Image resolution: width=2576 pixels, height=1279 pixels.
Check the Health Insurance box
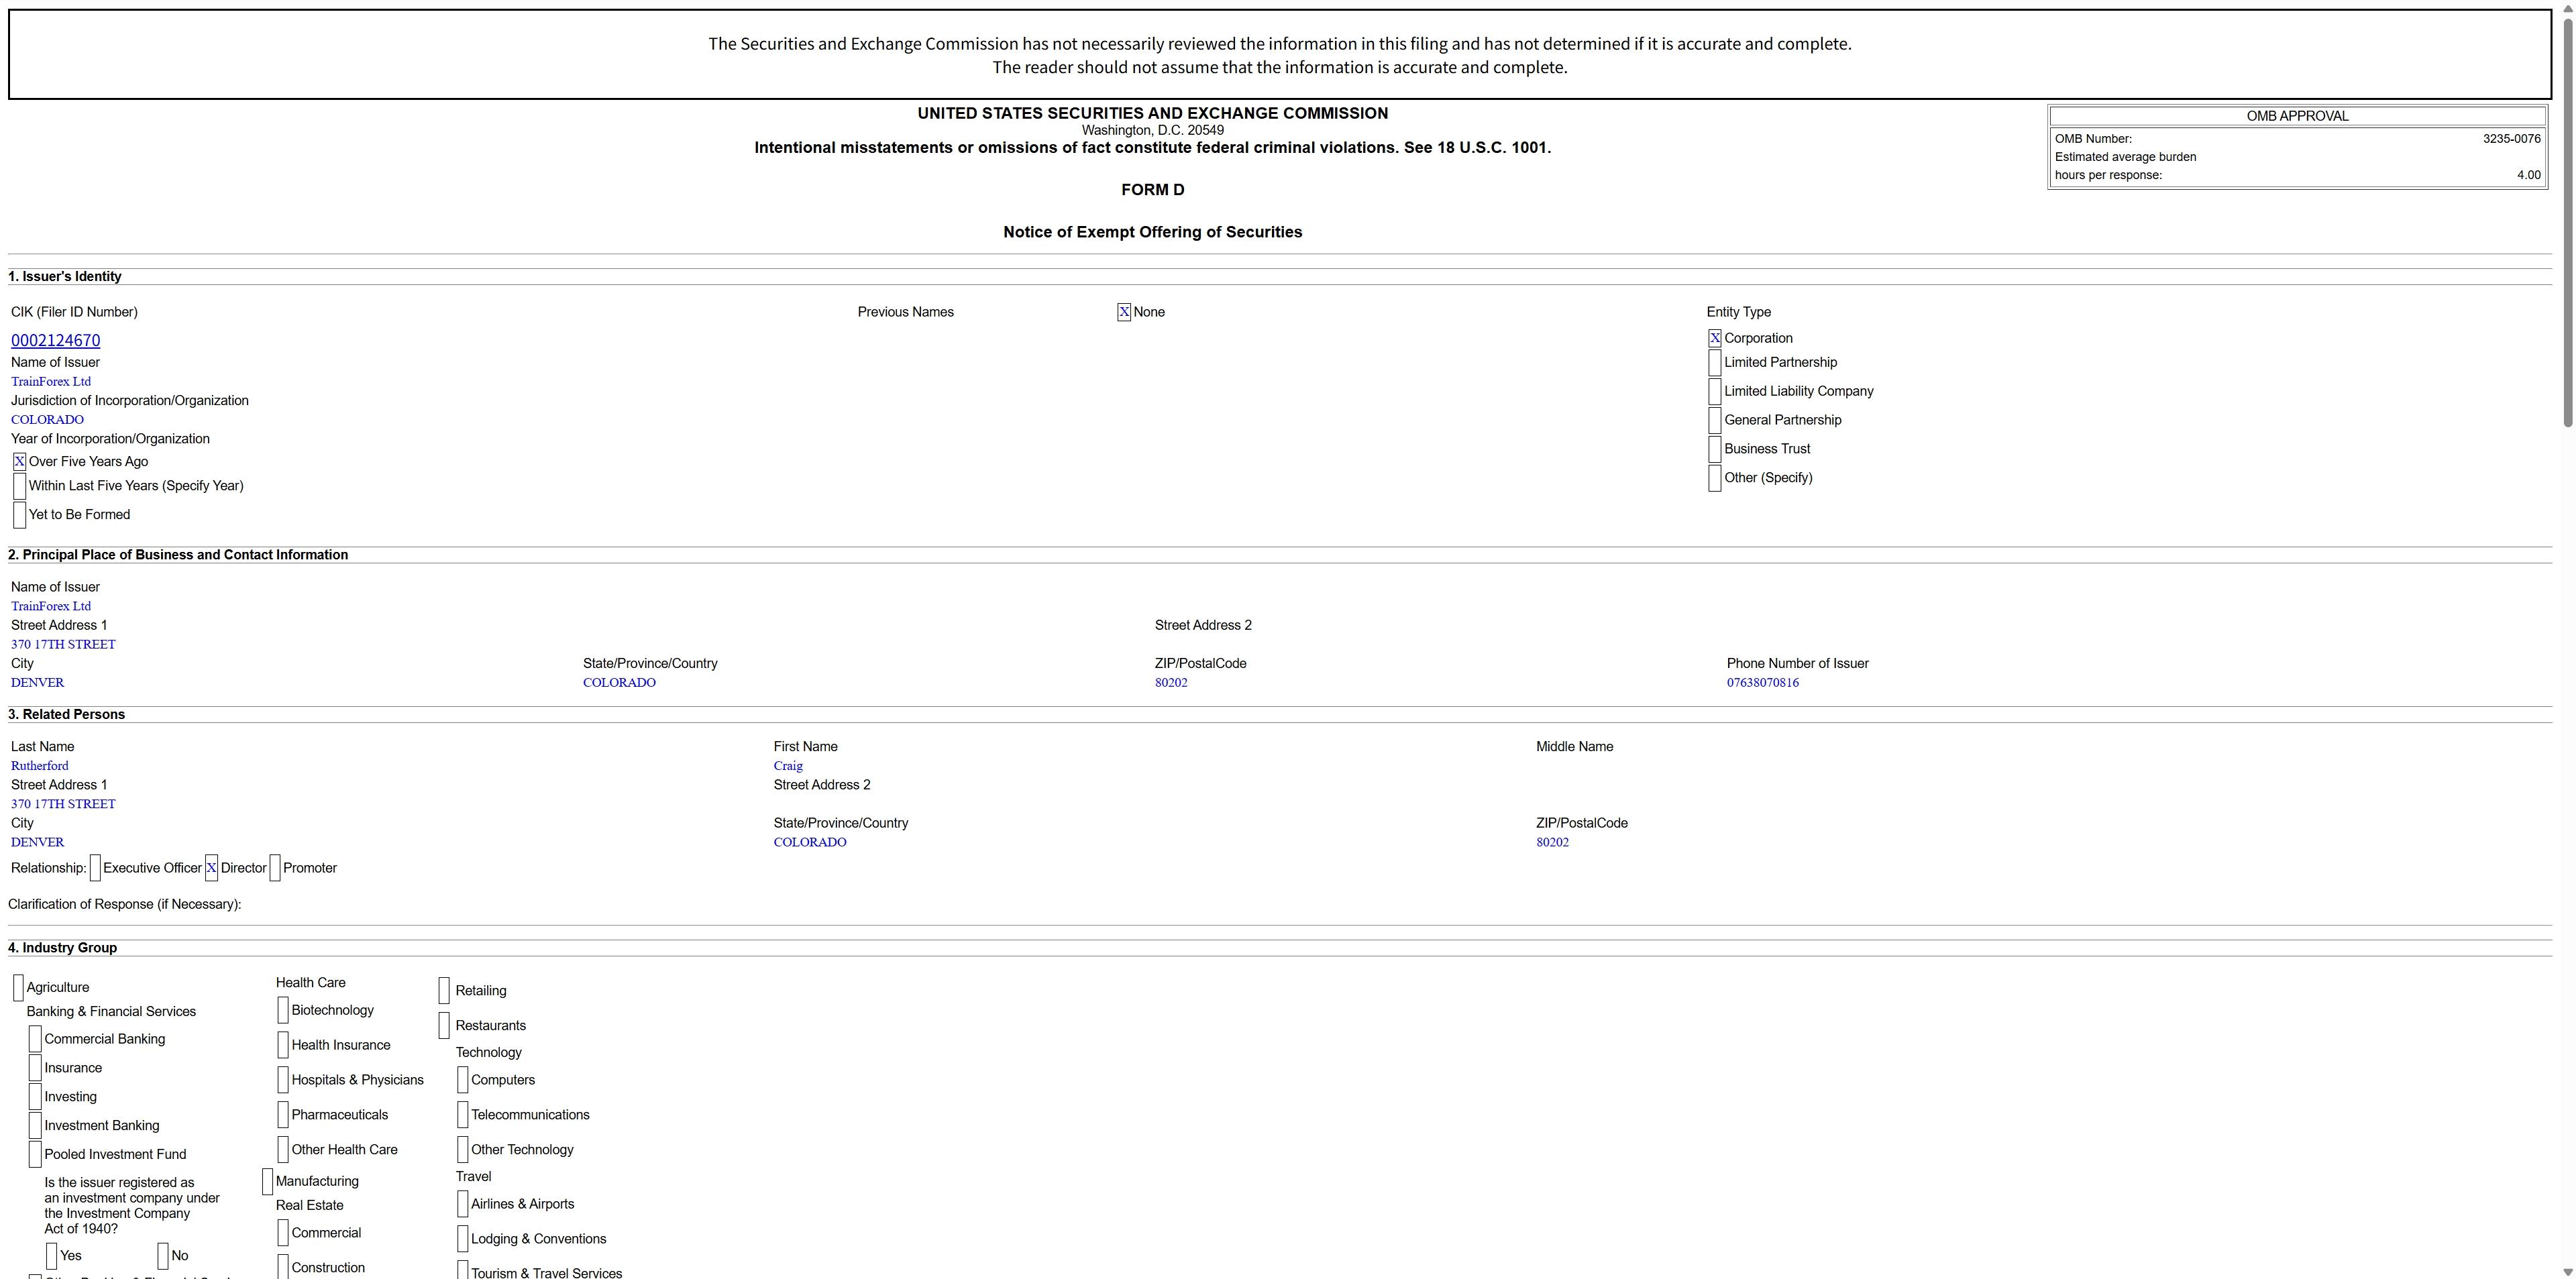283,1045
